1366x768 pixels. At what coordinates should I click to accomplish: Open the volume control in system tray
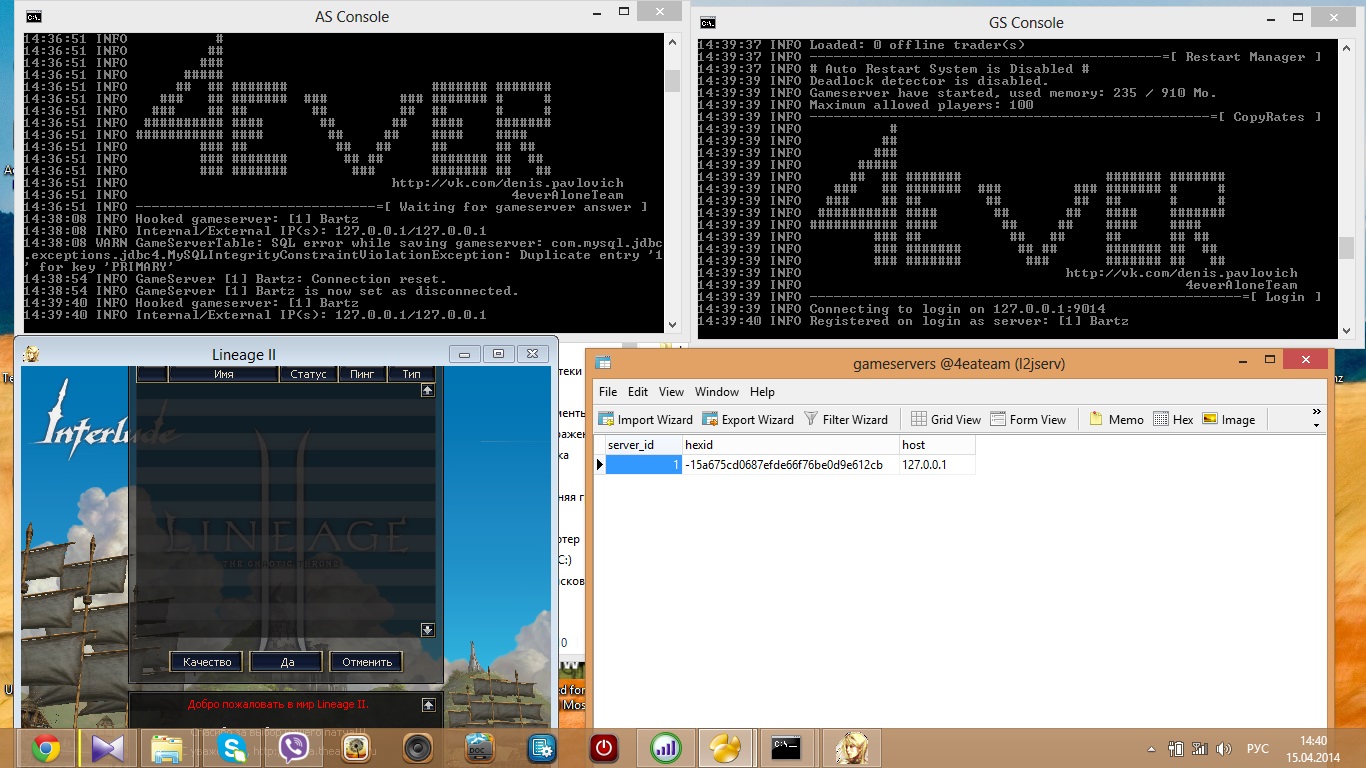point(1223,748)
